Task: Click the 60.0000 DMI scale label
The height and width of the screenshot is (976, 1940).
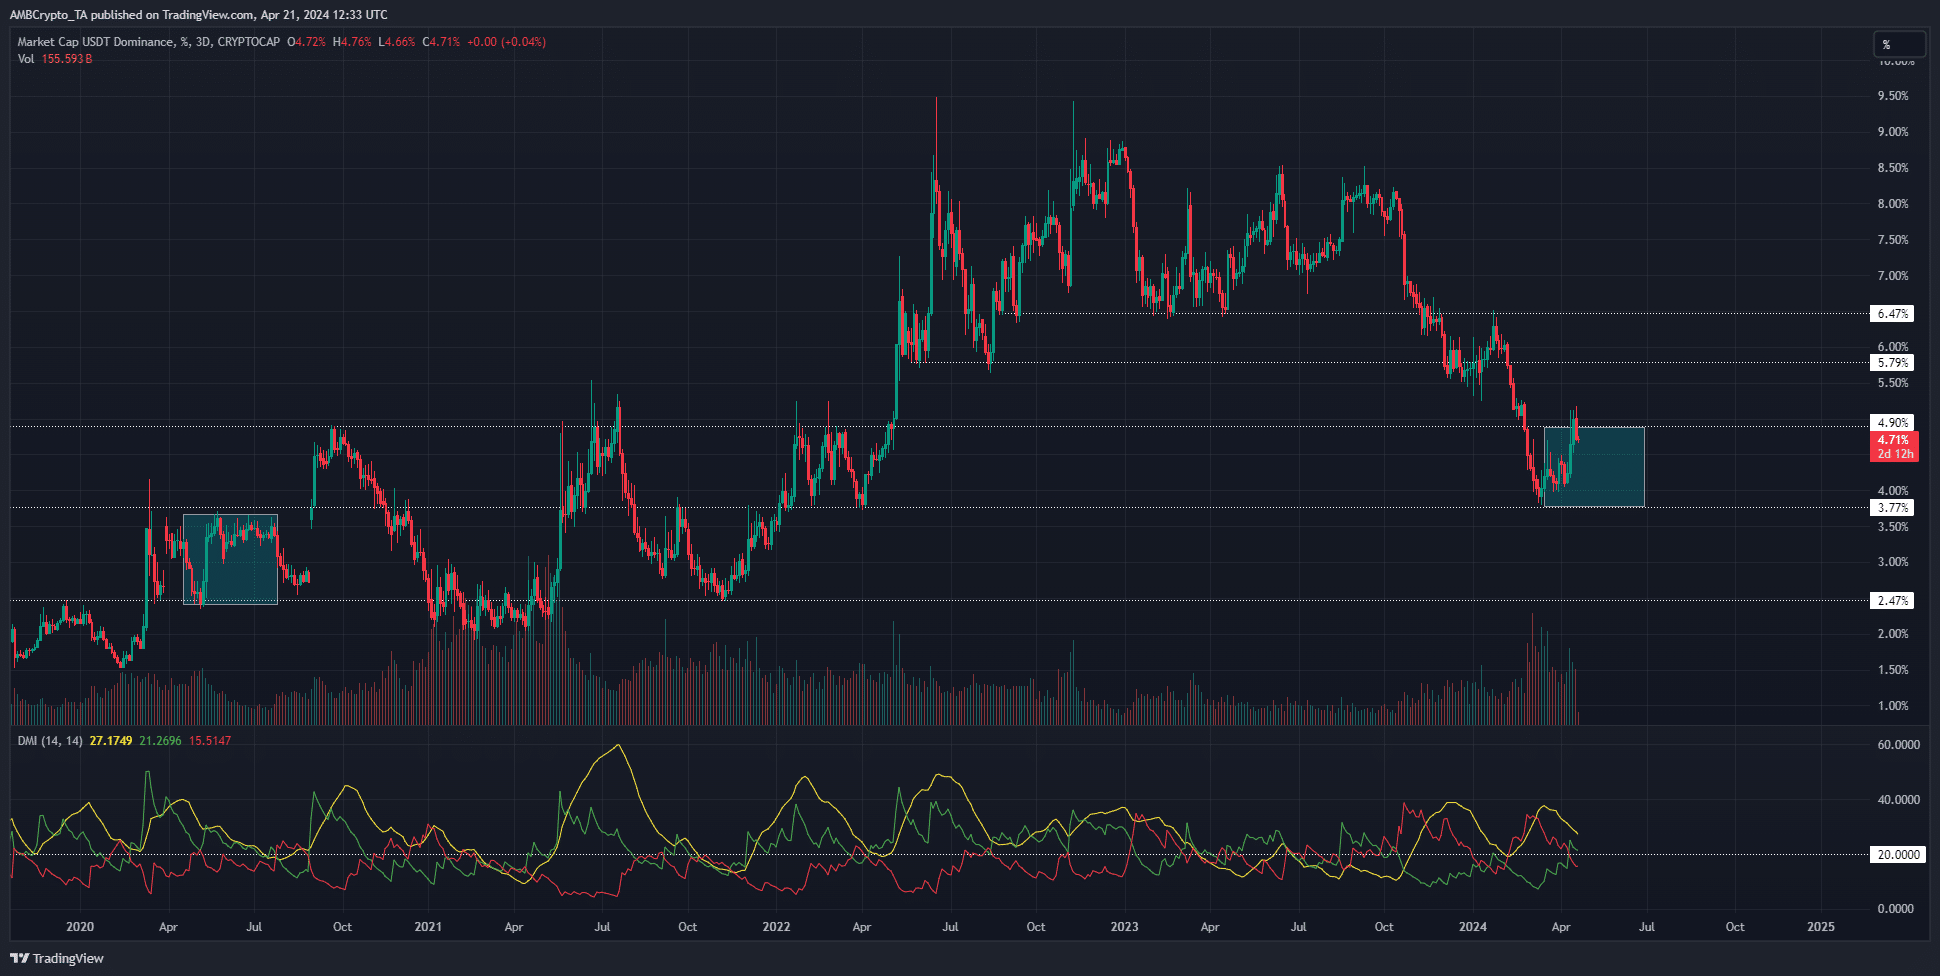Action: click(1898, 745)
